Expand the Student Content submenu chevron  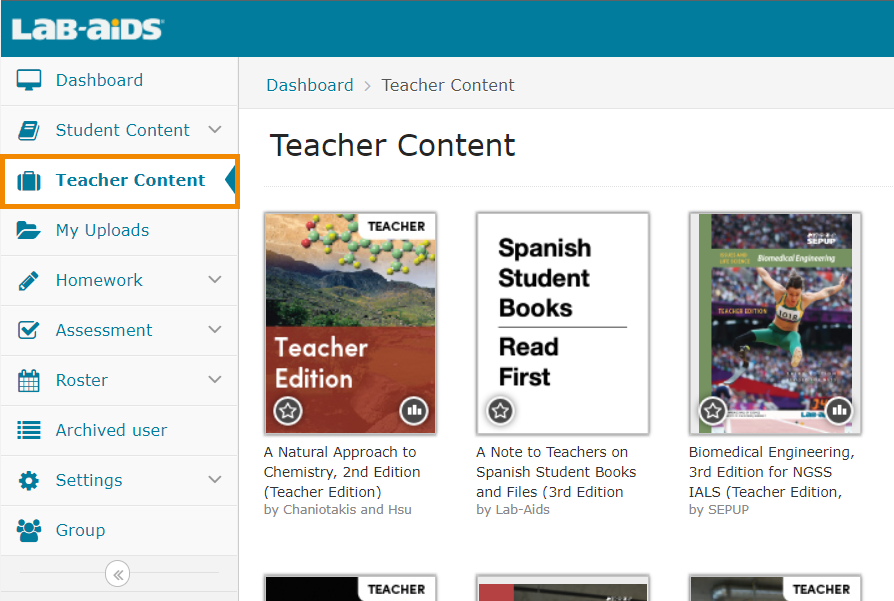pos(215,130)
